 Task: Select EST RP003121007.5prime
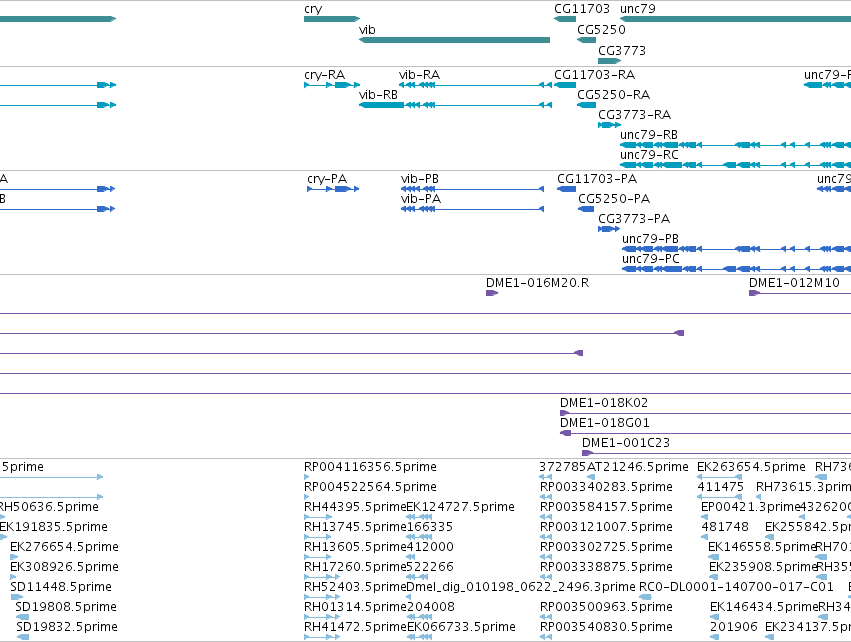point(606,527)
